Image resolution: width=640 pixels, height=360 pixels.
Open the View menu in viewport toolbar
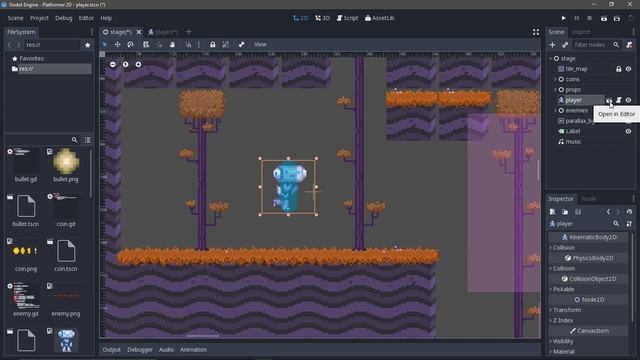pos(260,44)
